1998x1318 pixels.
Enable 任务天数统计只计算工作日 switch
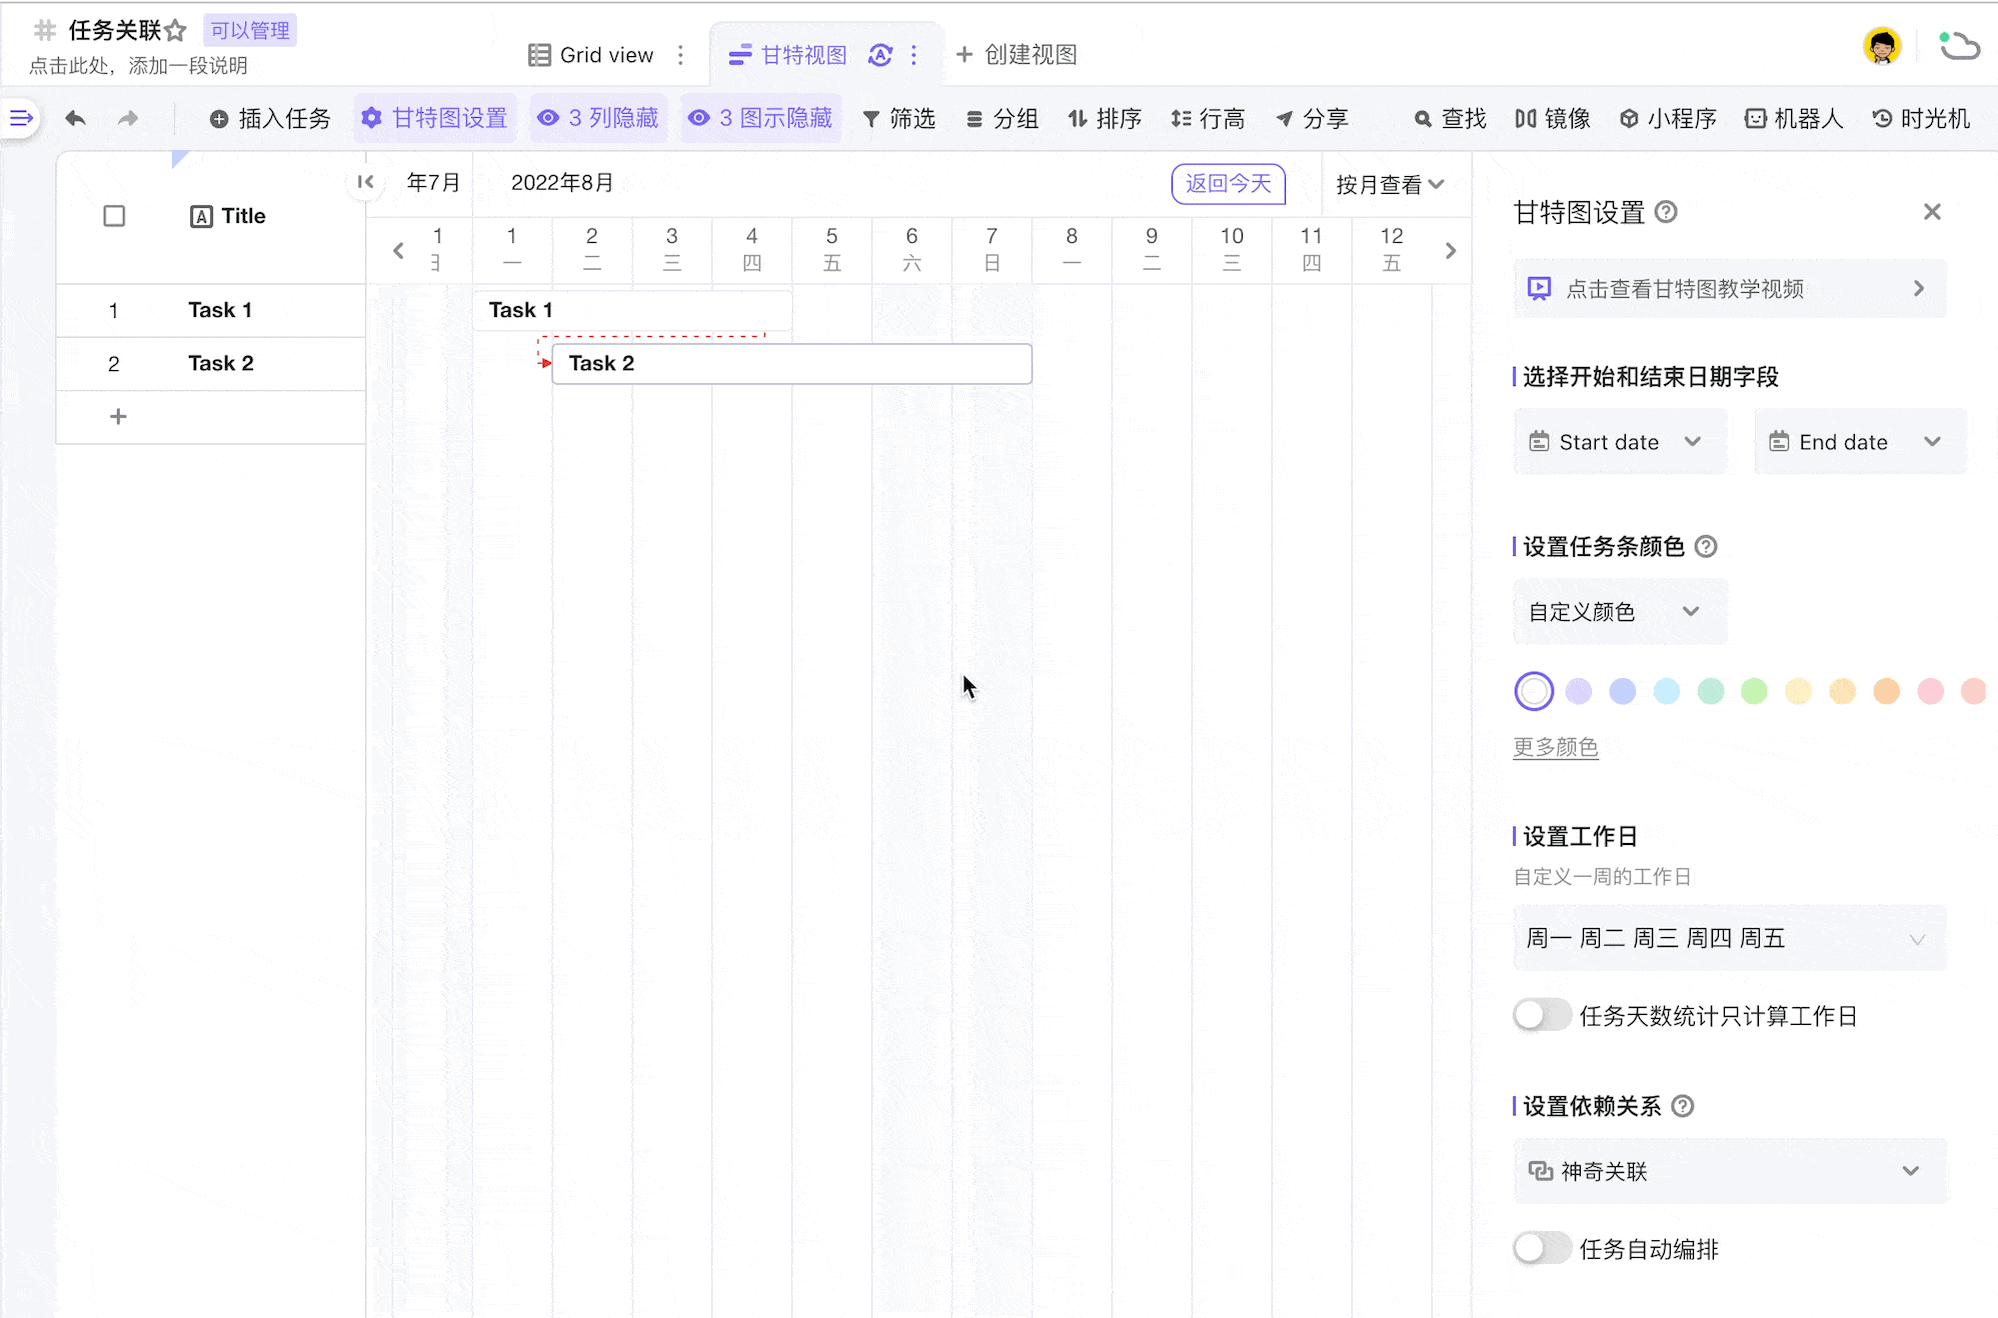pyautogui.click(x=1542, y=1015)
